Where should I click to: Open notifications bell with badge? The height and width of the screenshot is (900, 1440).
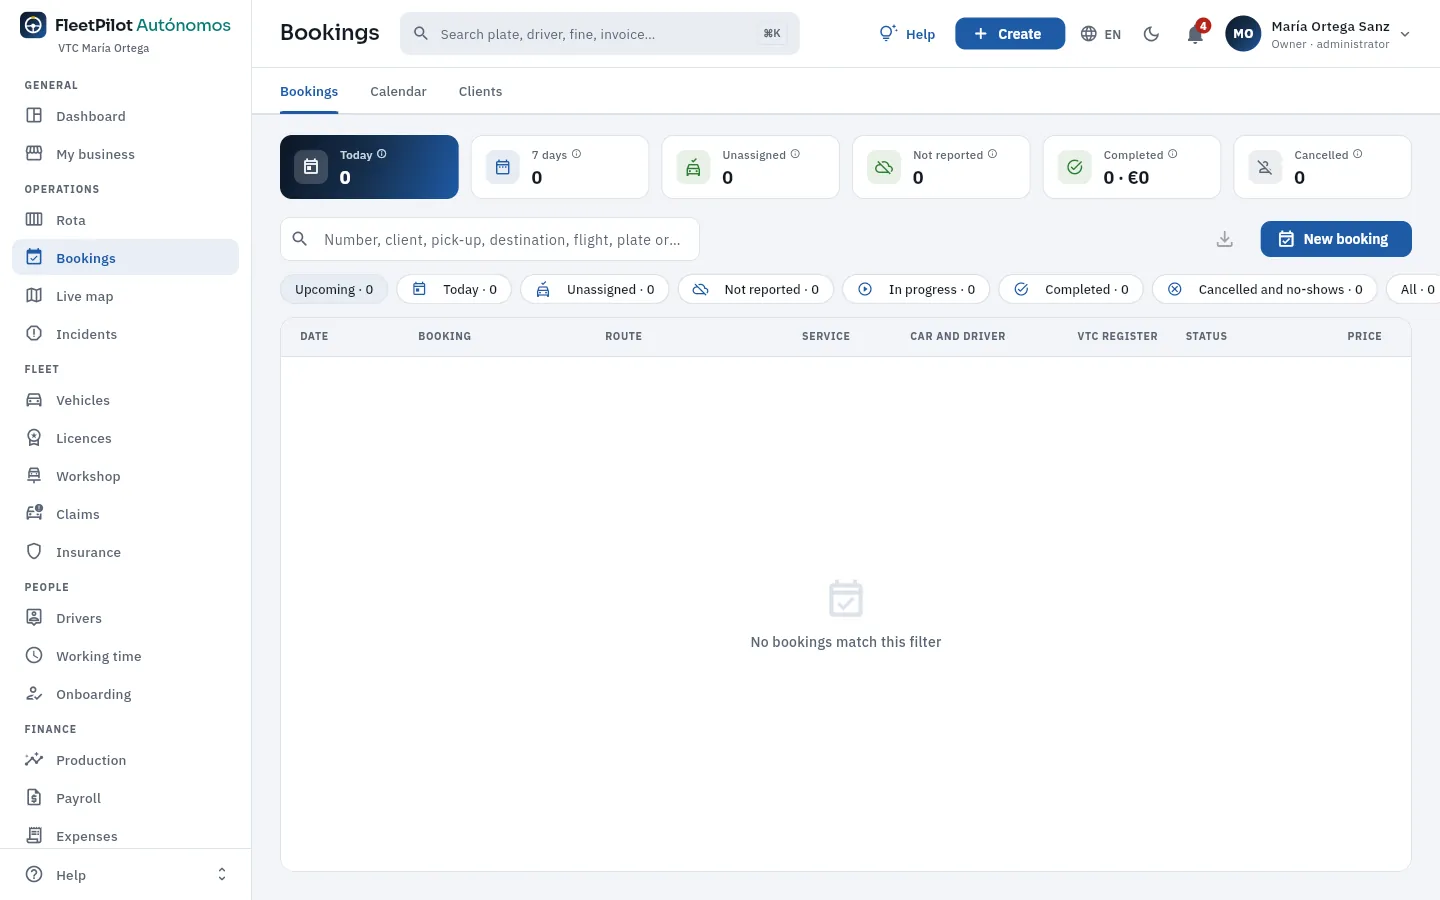(x=1195, y=34)
